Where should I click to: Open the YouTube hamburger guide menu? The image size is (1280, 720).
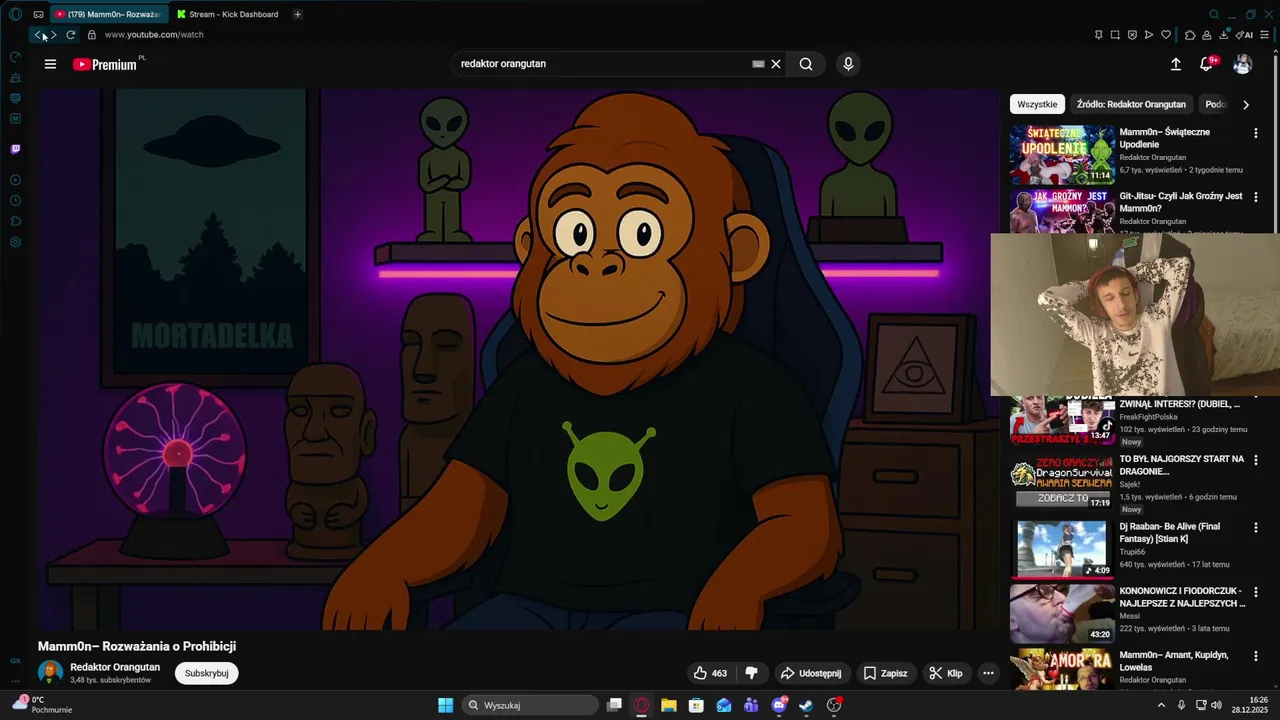50,64
